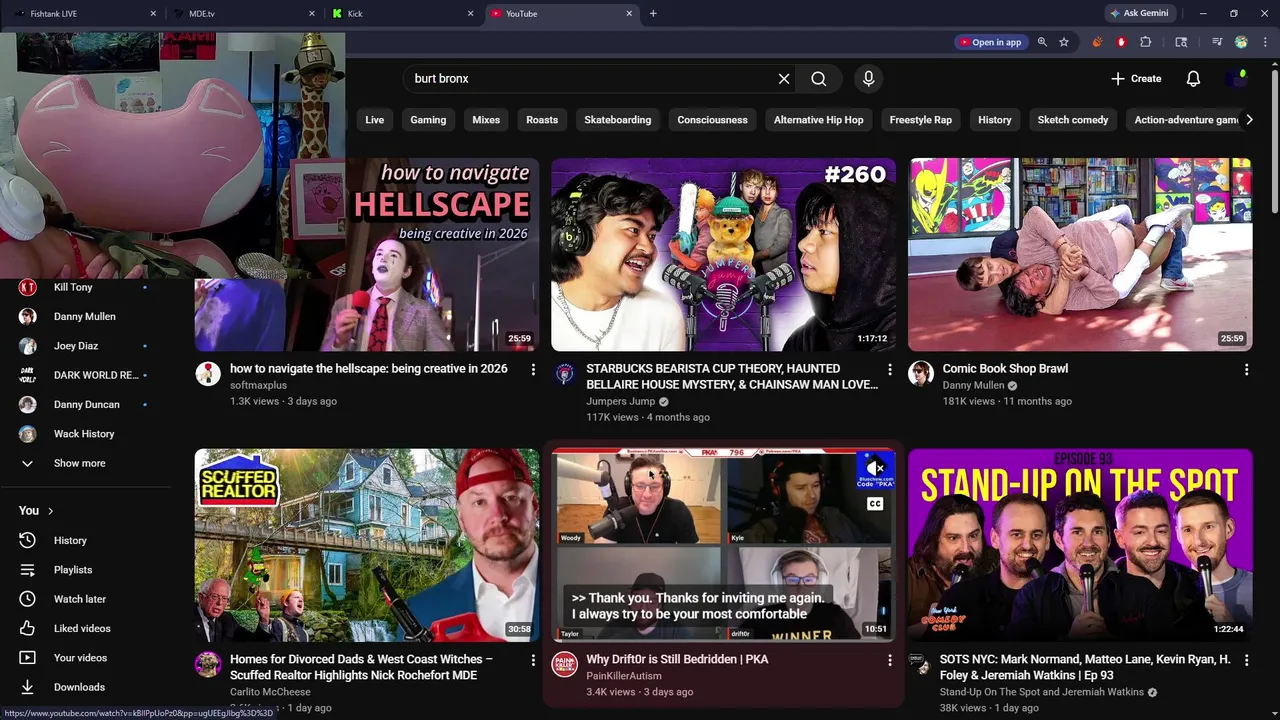Select the Sketch comedy filter chip
Image resolution: width=1280 pixels, height=720 pixels.
(1073, 120)
